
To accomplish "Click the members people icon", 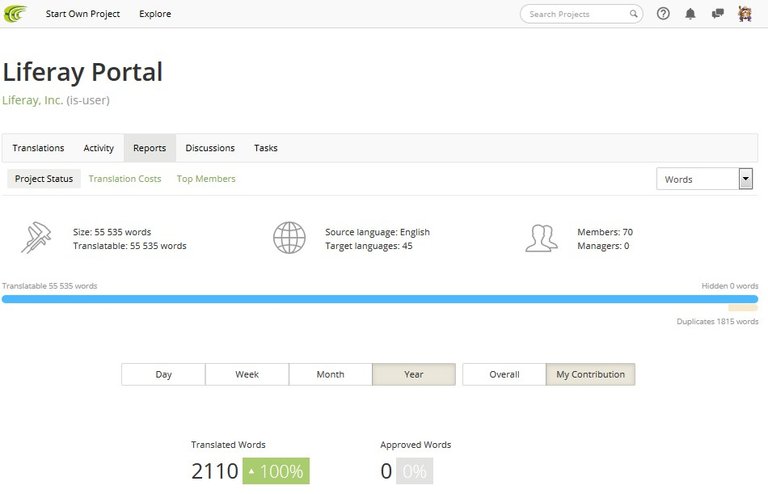I will [541, 238].
